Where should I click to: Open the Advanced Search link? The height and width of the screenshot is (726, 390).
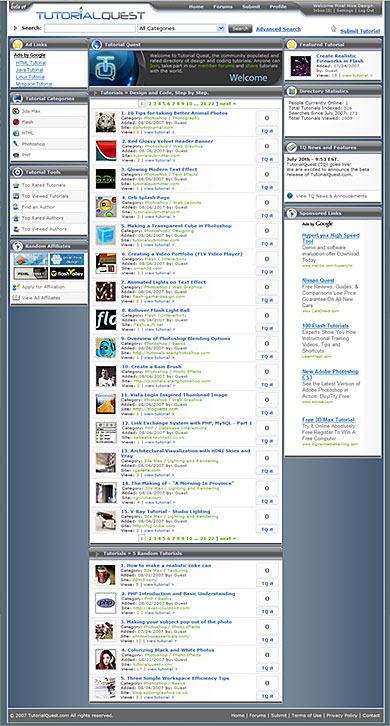(278, 29)
